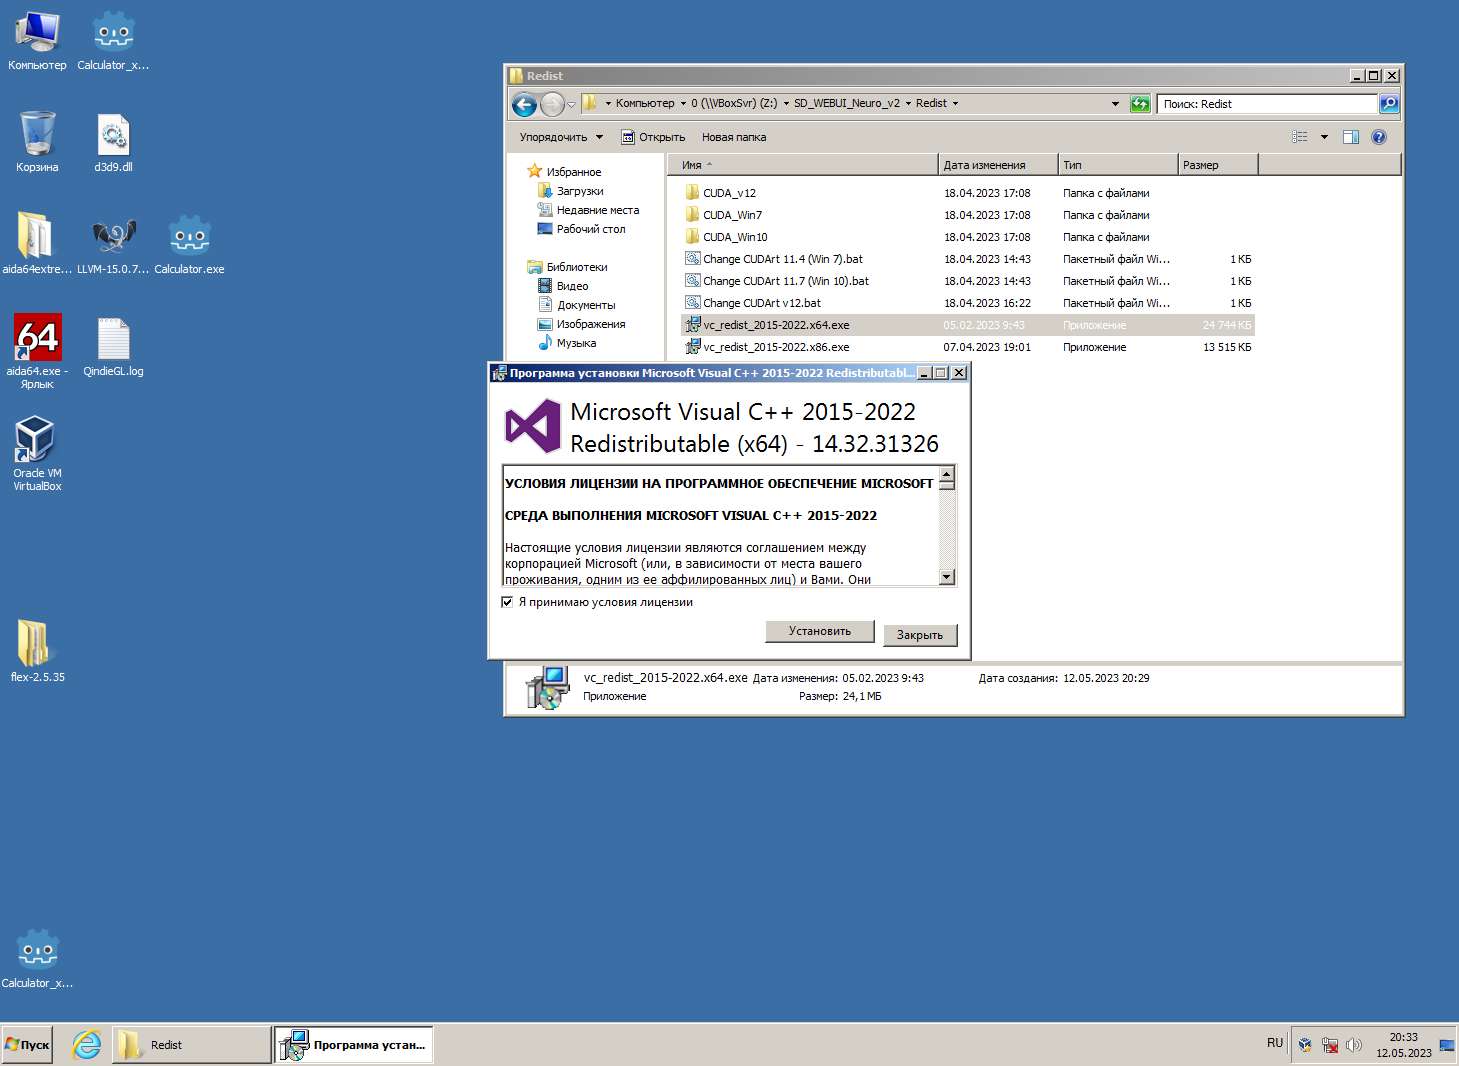Sort files by the Имя column header
The height and width of the screenshot is (1066, 1459).
click(803, 165)
